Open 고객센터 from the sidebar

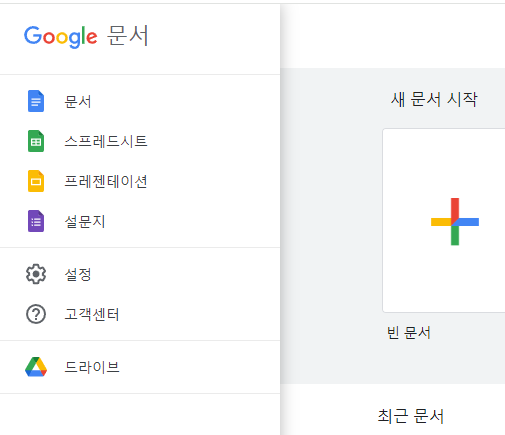[140, 314]
